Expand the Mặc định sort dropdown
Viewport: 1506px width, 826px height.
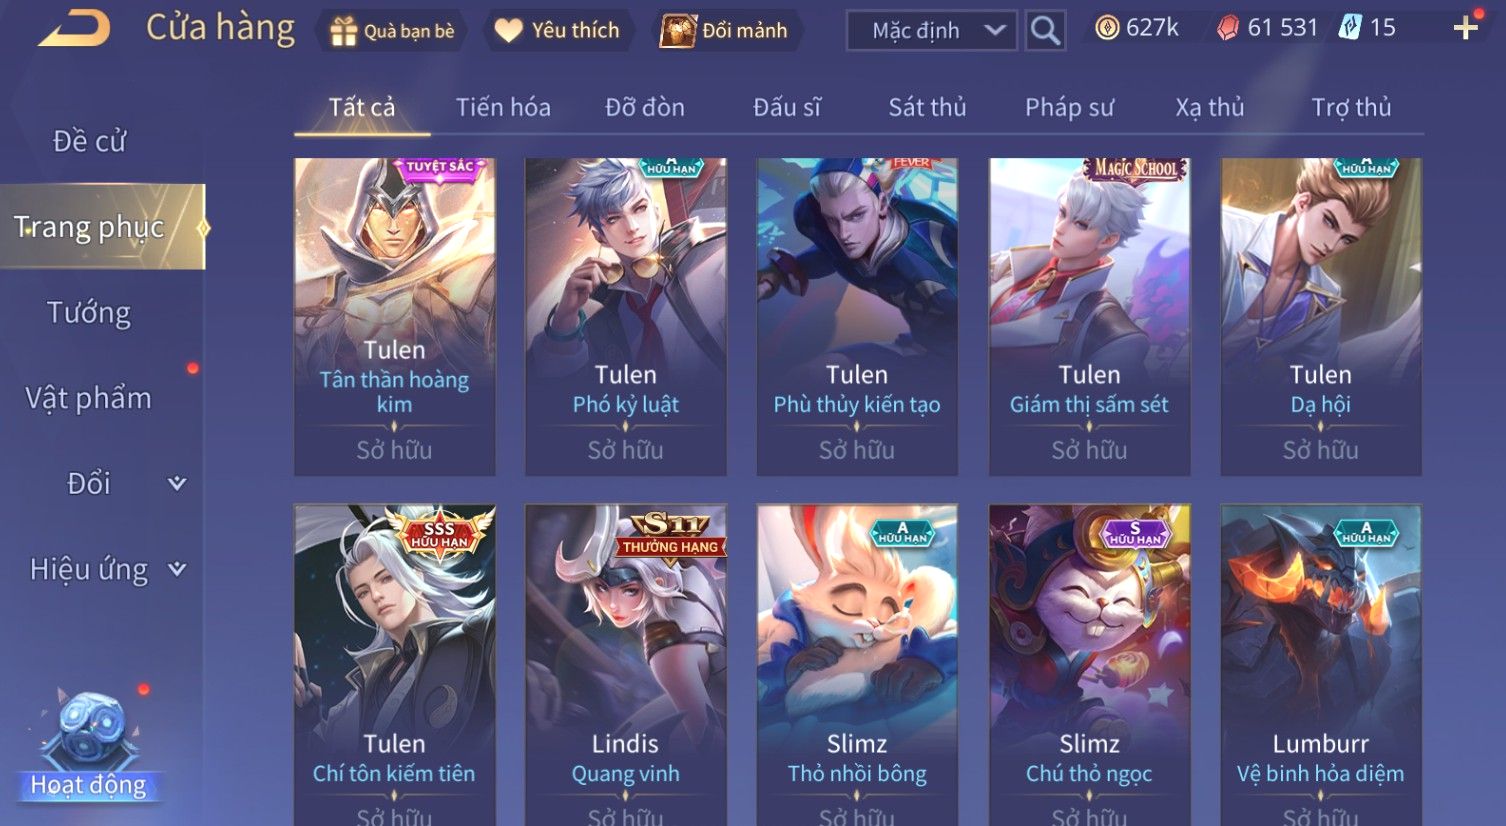(932, 30)
